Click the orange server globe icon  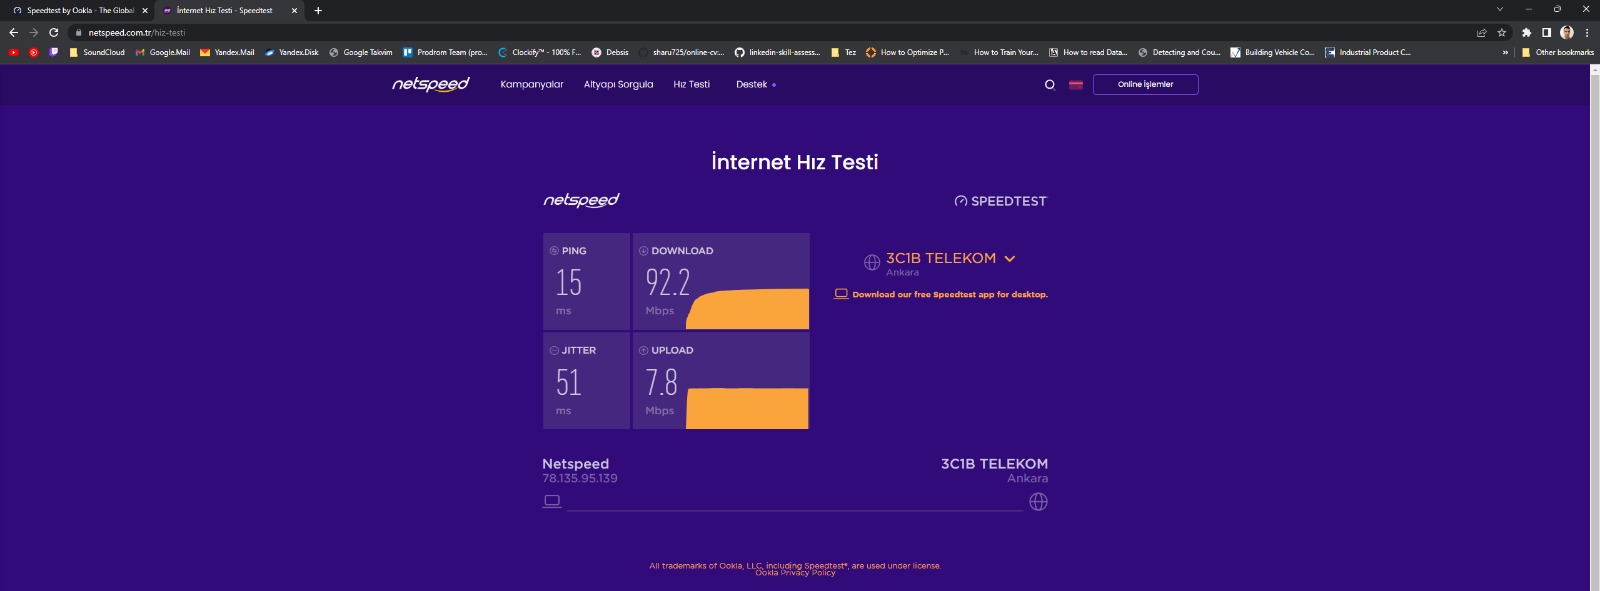point(872,262)
